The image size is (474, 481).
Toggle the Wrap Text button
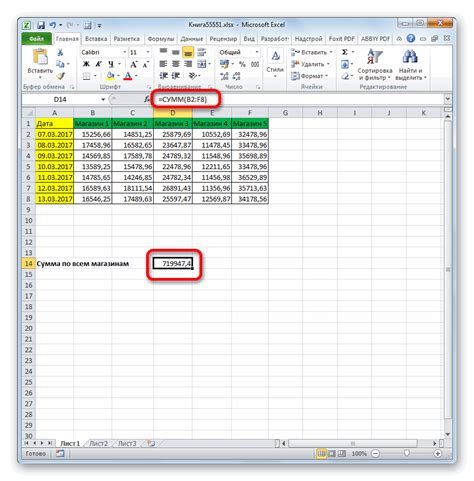coord(201,52)
